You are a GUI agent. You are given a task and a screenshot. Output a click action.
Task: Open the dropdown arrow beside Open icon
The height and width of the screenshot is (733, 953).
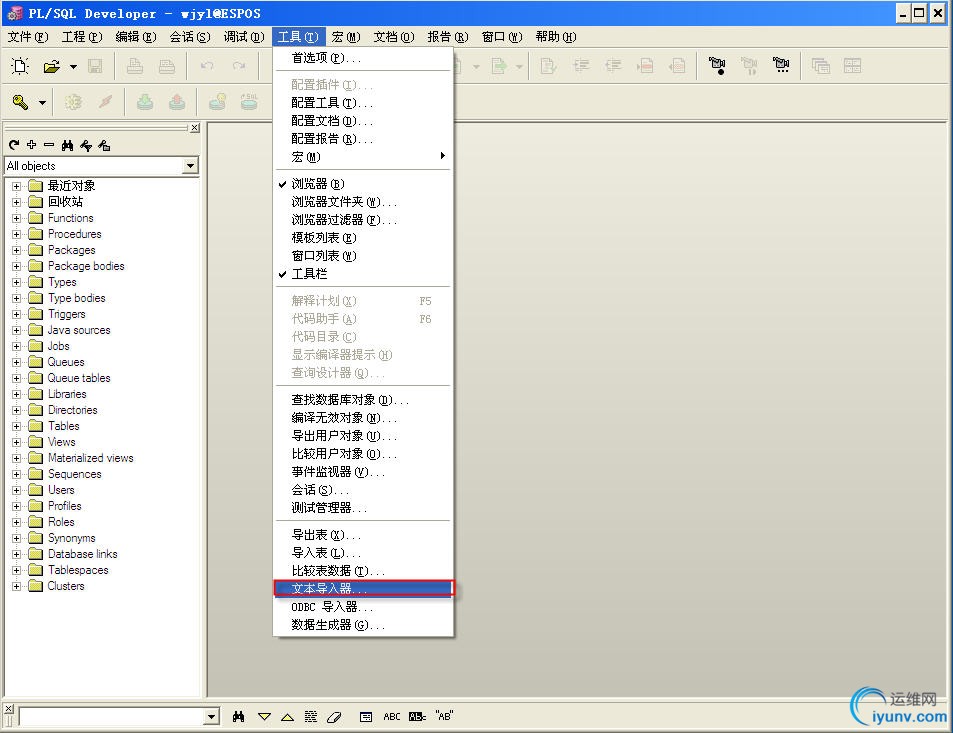(73, 66)
